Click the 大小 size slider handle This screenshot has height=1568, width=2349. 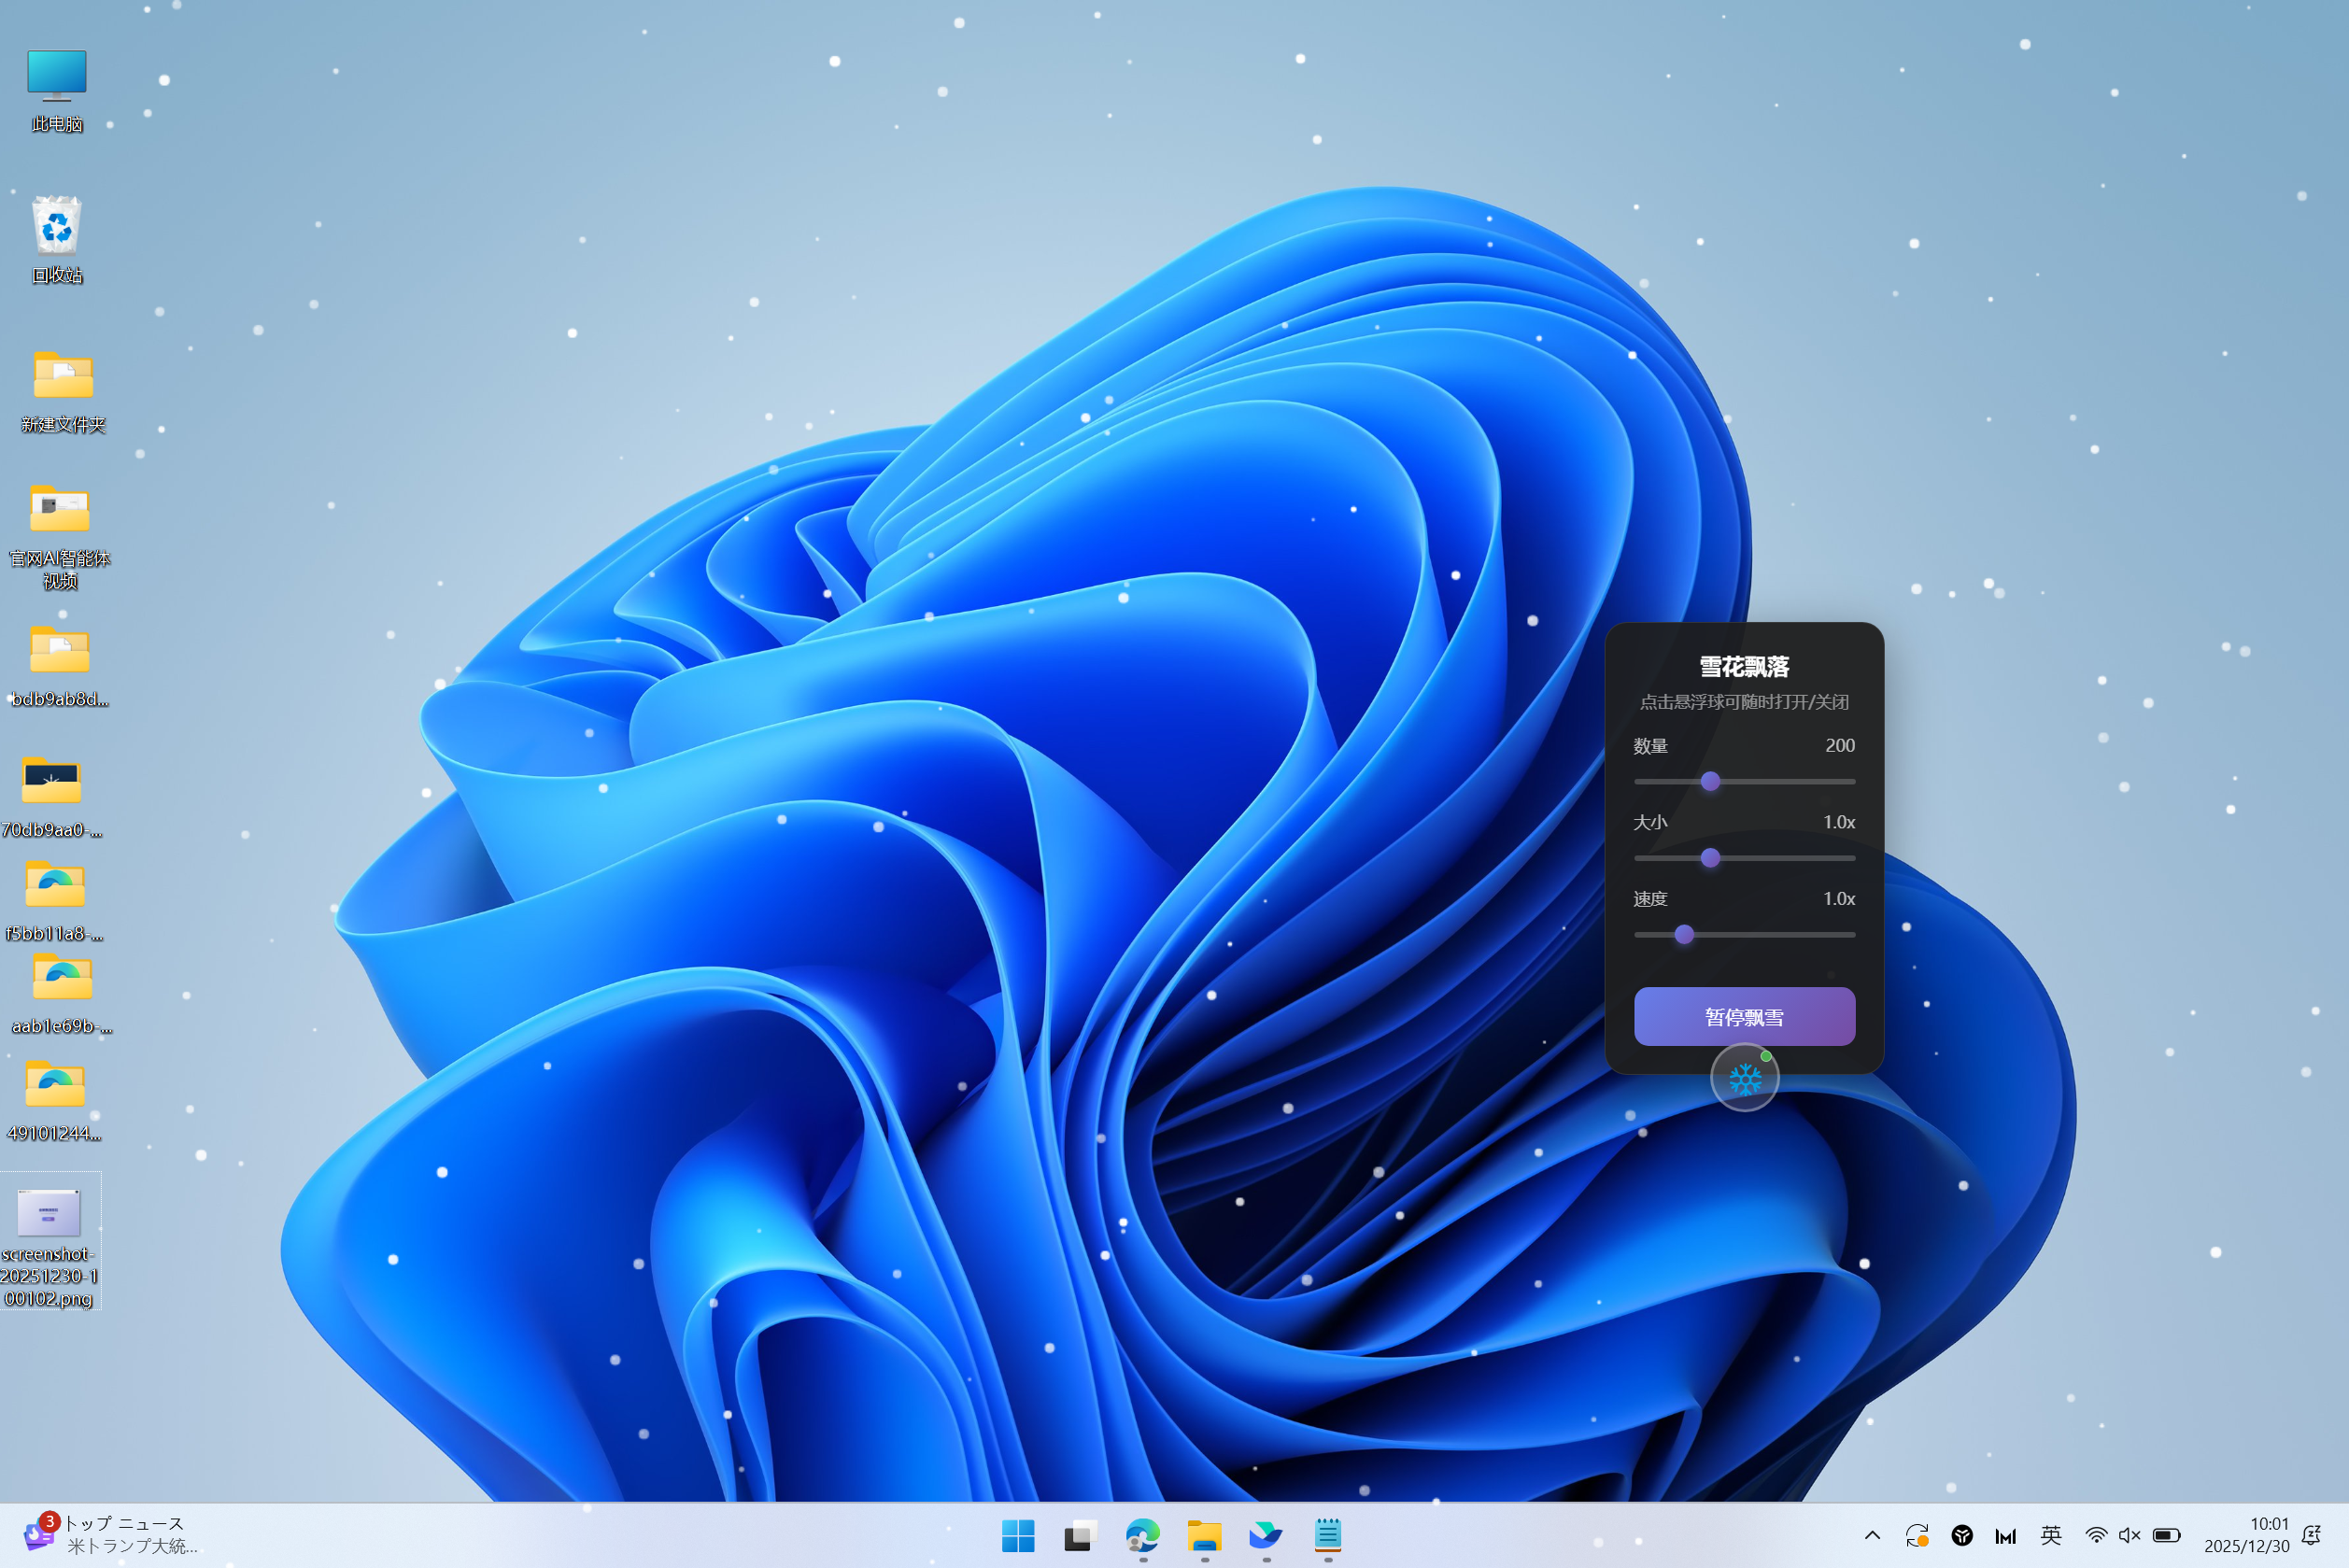[x=1710, y=858]
